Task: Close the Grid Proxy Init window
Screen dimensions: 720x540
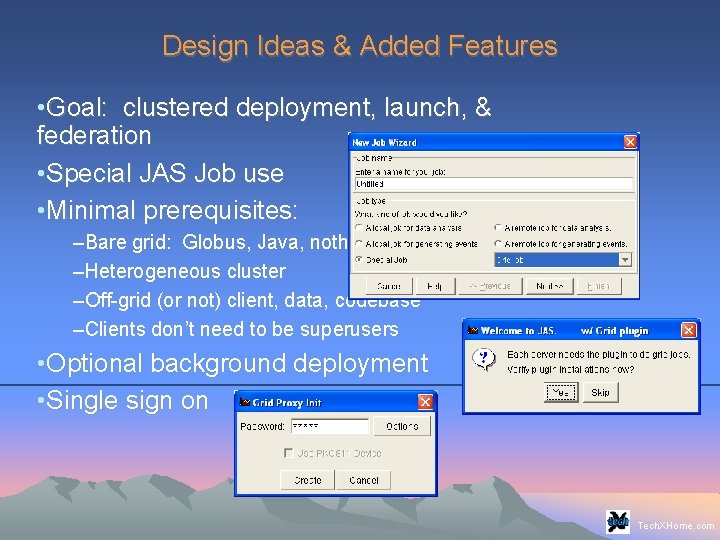Action: (x=425, y=402)
